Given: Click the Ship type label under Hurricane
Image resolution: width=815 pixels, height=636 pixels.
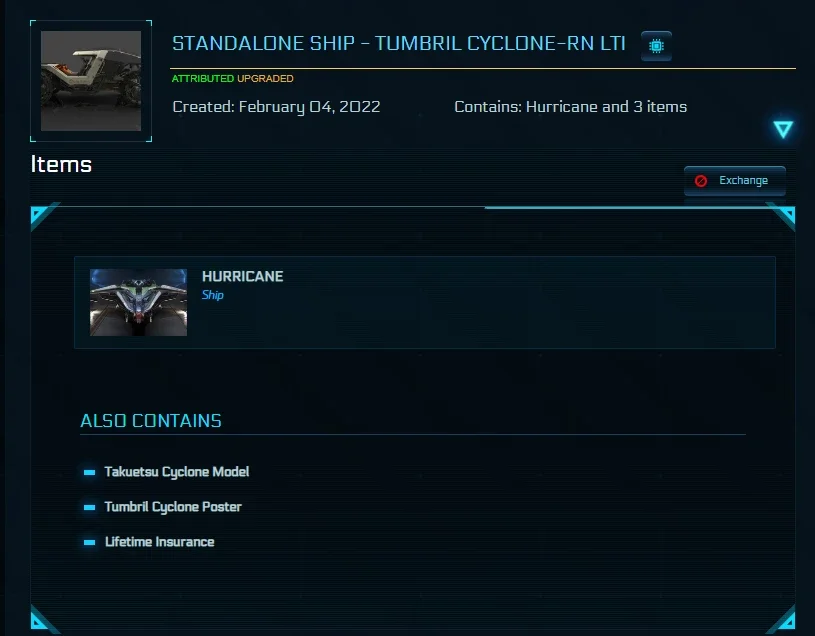Looking at the screenshot, I should click(213, 295).
